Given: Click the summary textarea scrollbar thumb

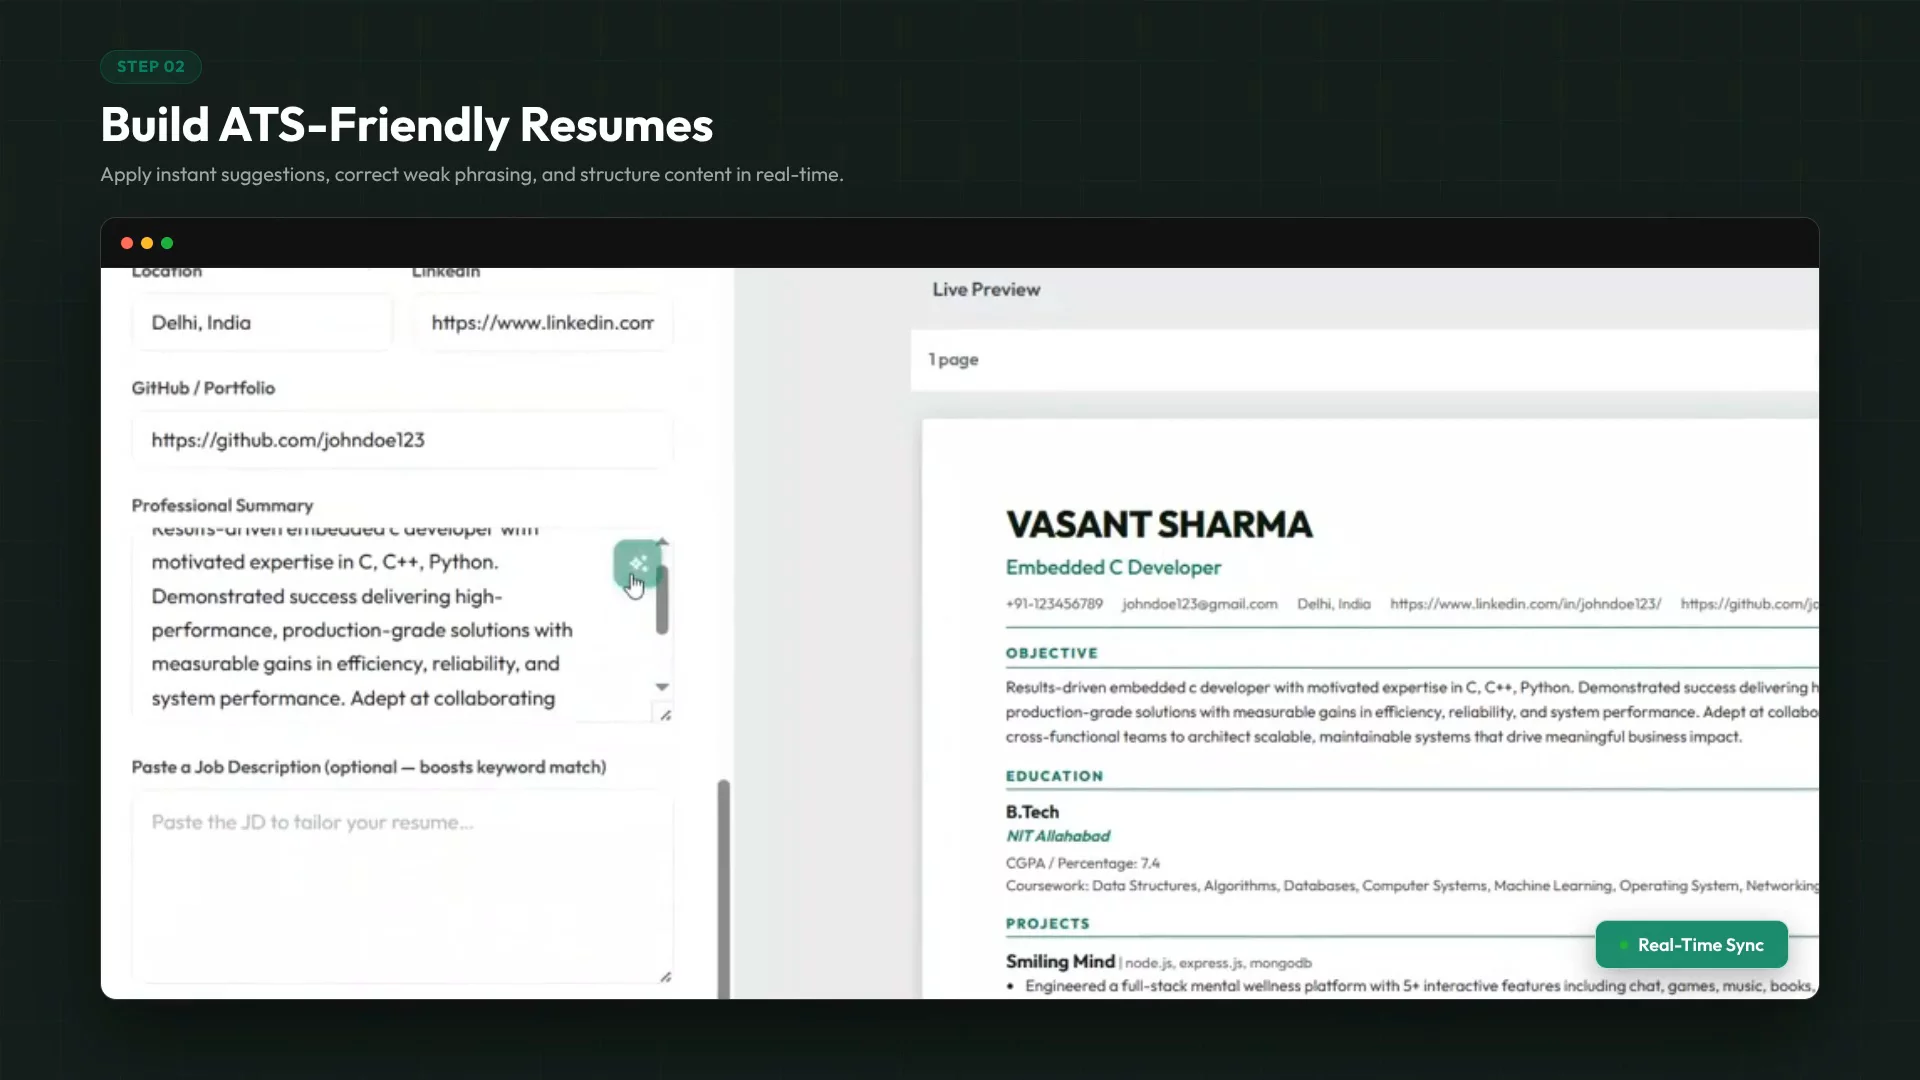Looking at the screenshot, I should (x=662, y=598).
